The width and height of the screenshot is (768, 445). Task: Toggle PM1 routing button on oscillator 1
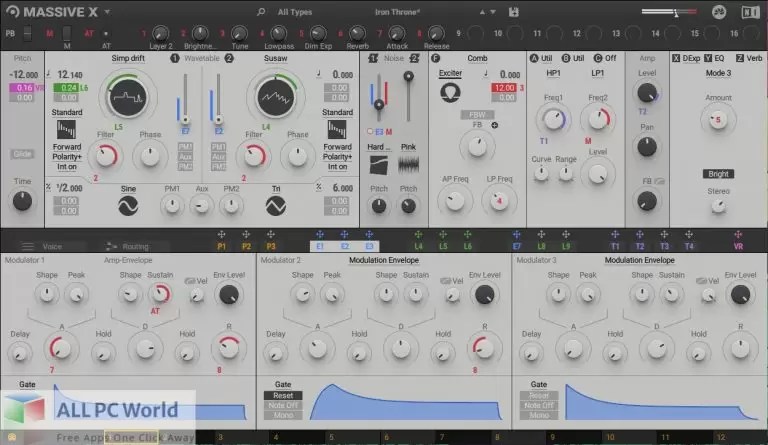point(185,147)
